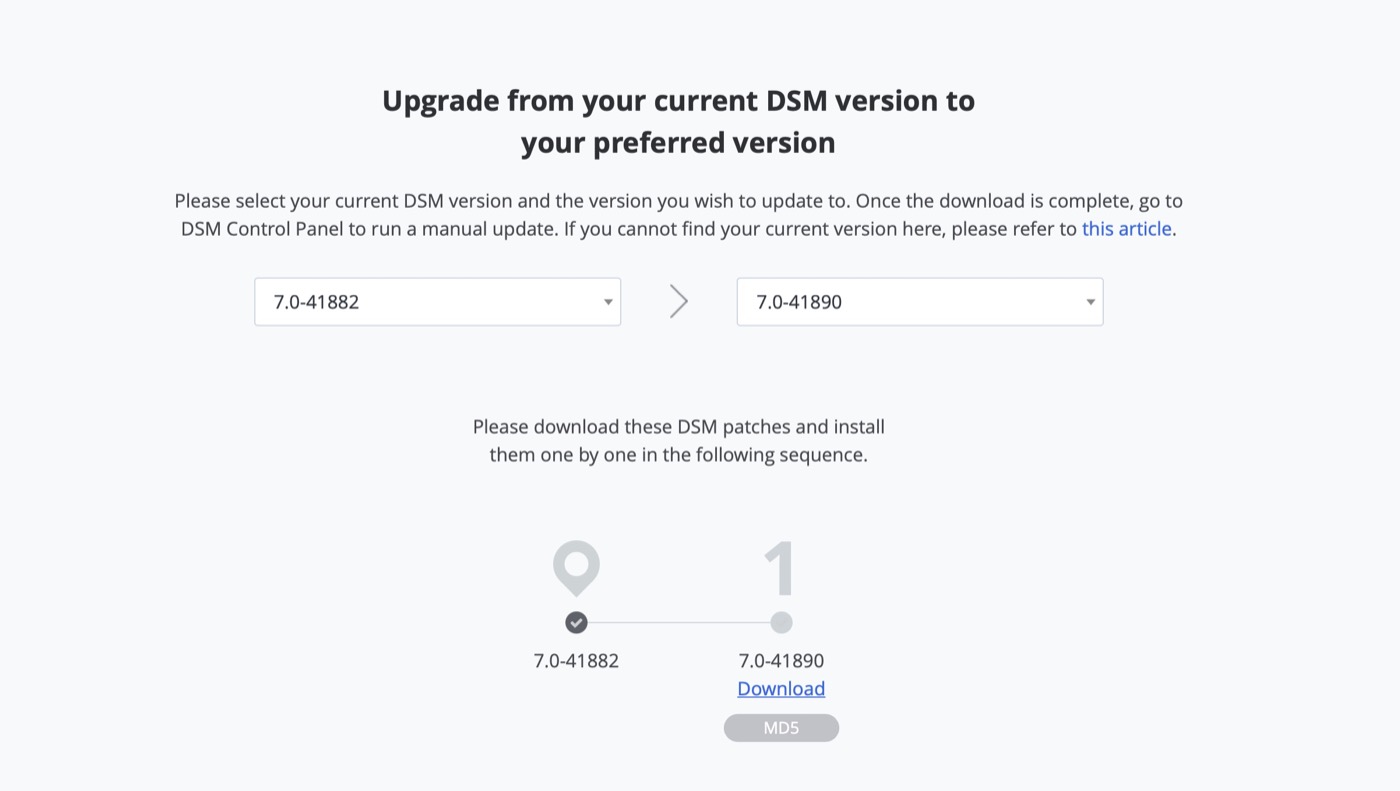The width and height of the screenshot is (1400, 791).
Task: Click the dark checkmark circle for current version
Action: [576, 623]
